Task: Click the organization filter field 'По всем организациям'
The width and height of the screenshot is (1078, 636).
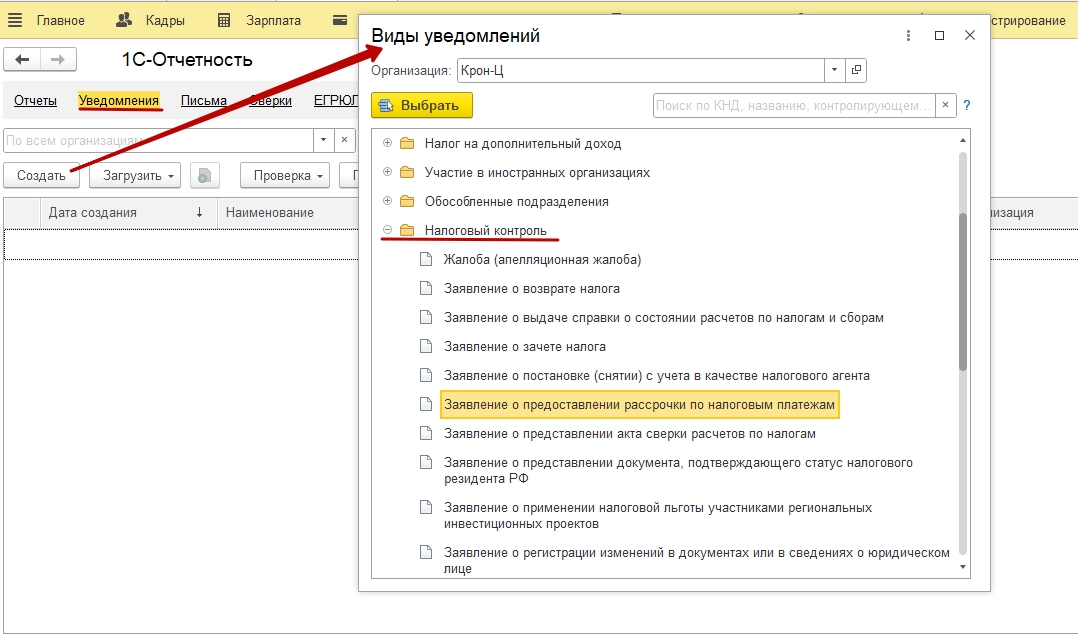Action: click(x=158, y=140)
